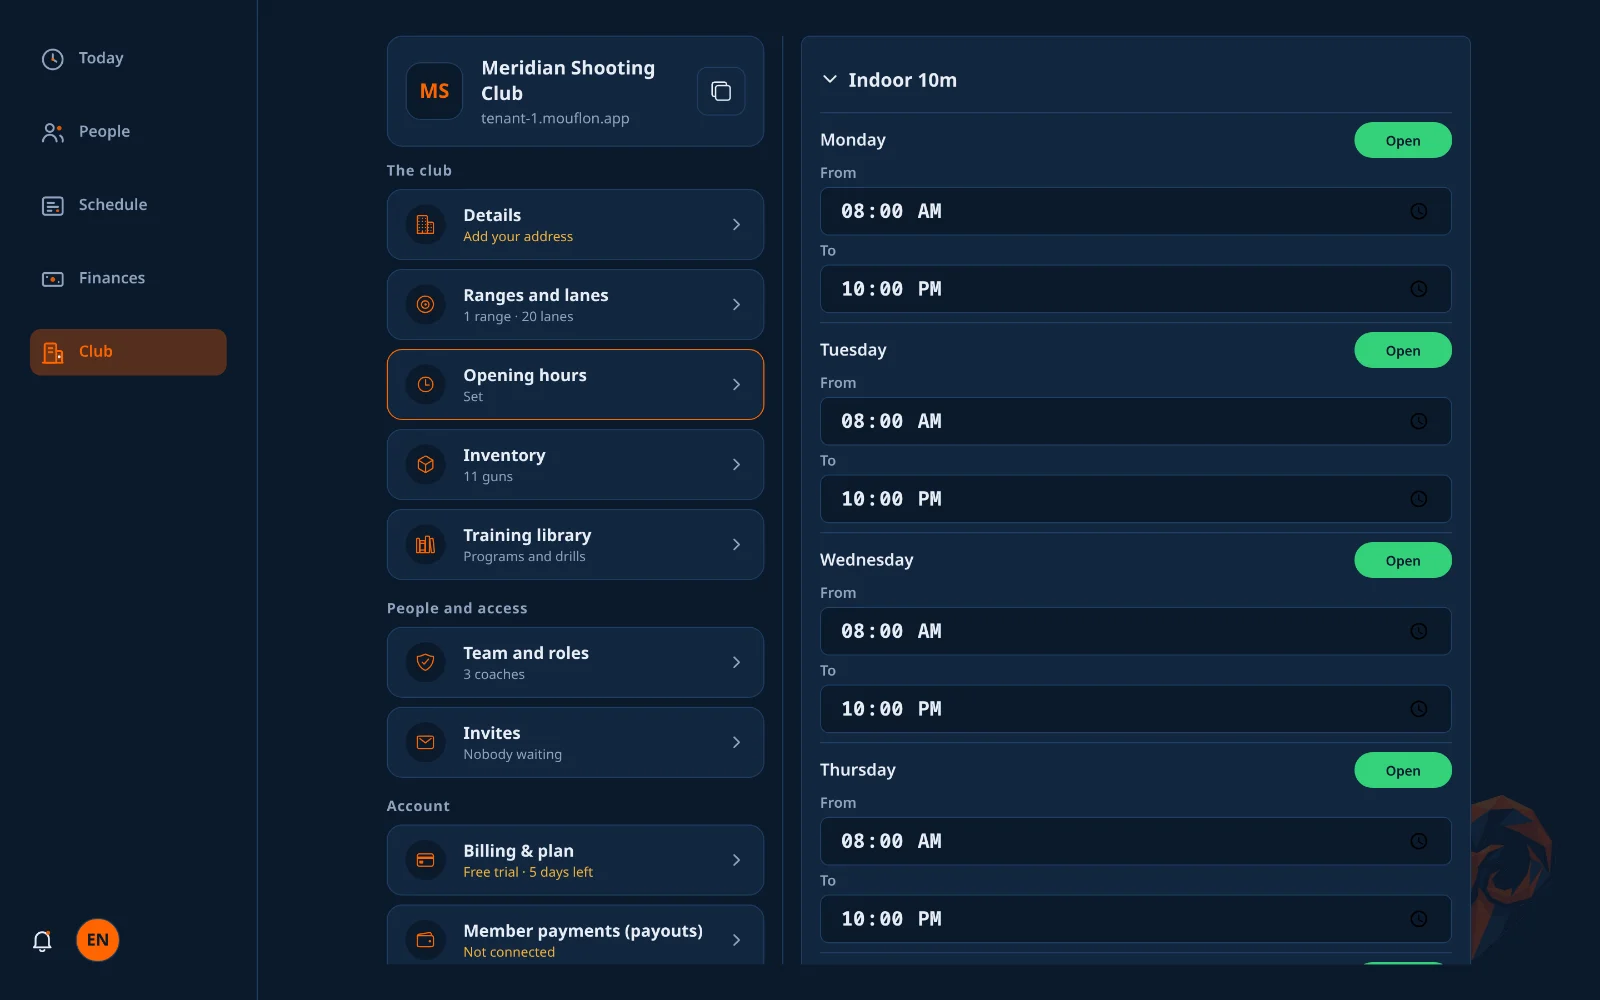Expand Team and roles chevron
Viewport: 1600px width, 1000px height.
[x=736, y=662]
